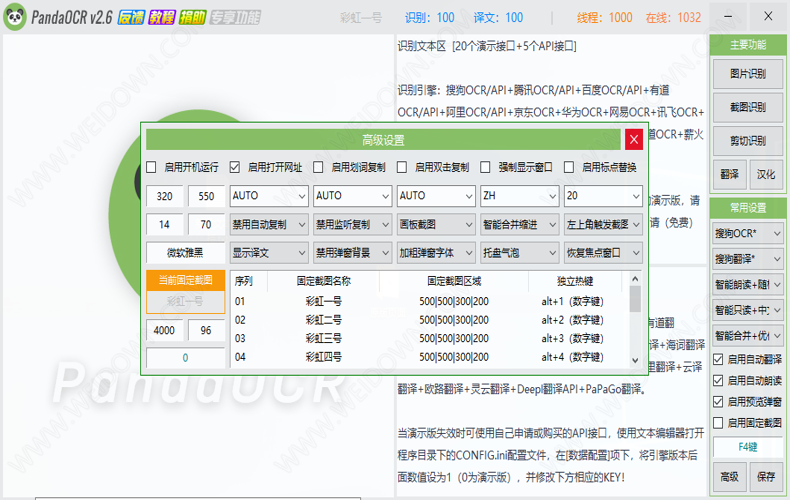
Task: Expand 显示译文 dropdown
Action: 269,253
